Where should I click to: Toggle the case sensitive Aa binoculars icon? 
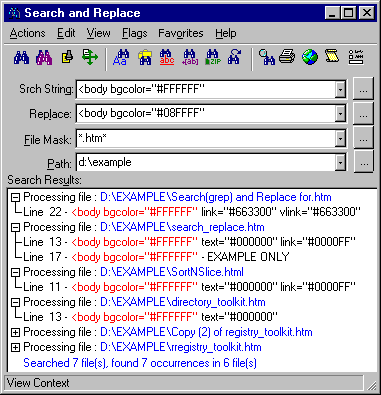click(x=121, y=57)
